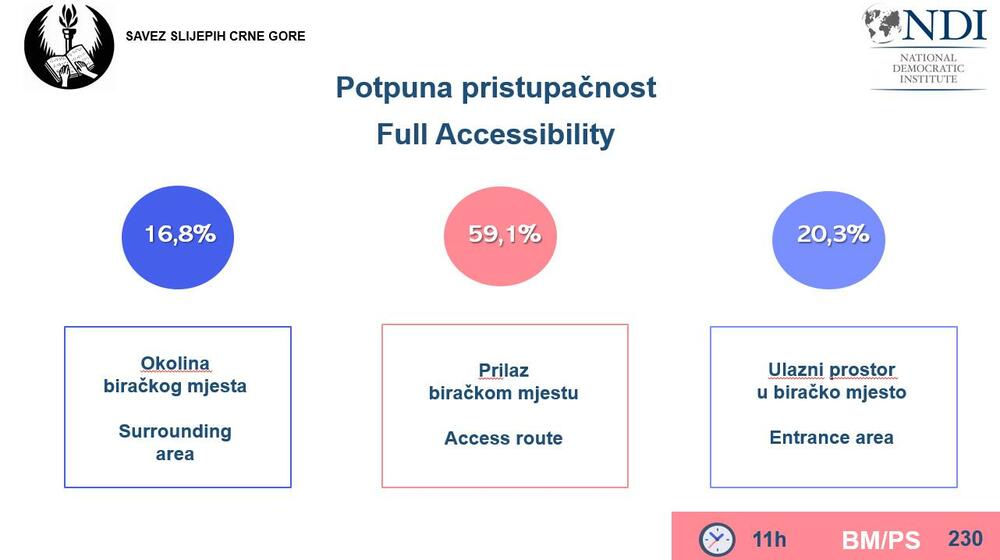This screenshot has height=560, width=1000.
Task: Select the 20,3% light blue circle
Action: click(832, 235)
